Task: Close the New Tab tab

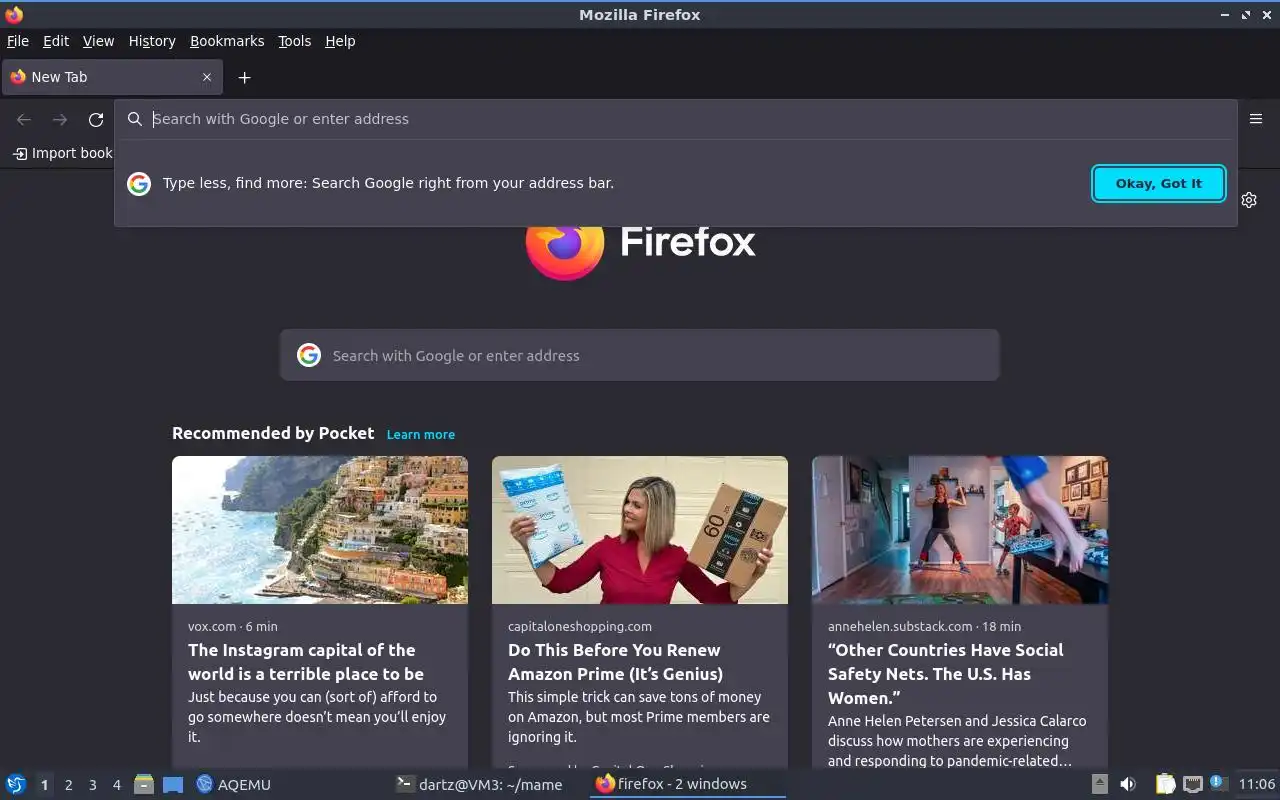Action: point(207,77)
